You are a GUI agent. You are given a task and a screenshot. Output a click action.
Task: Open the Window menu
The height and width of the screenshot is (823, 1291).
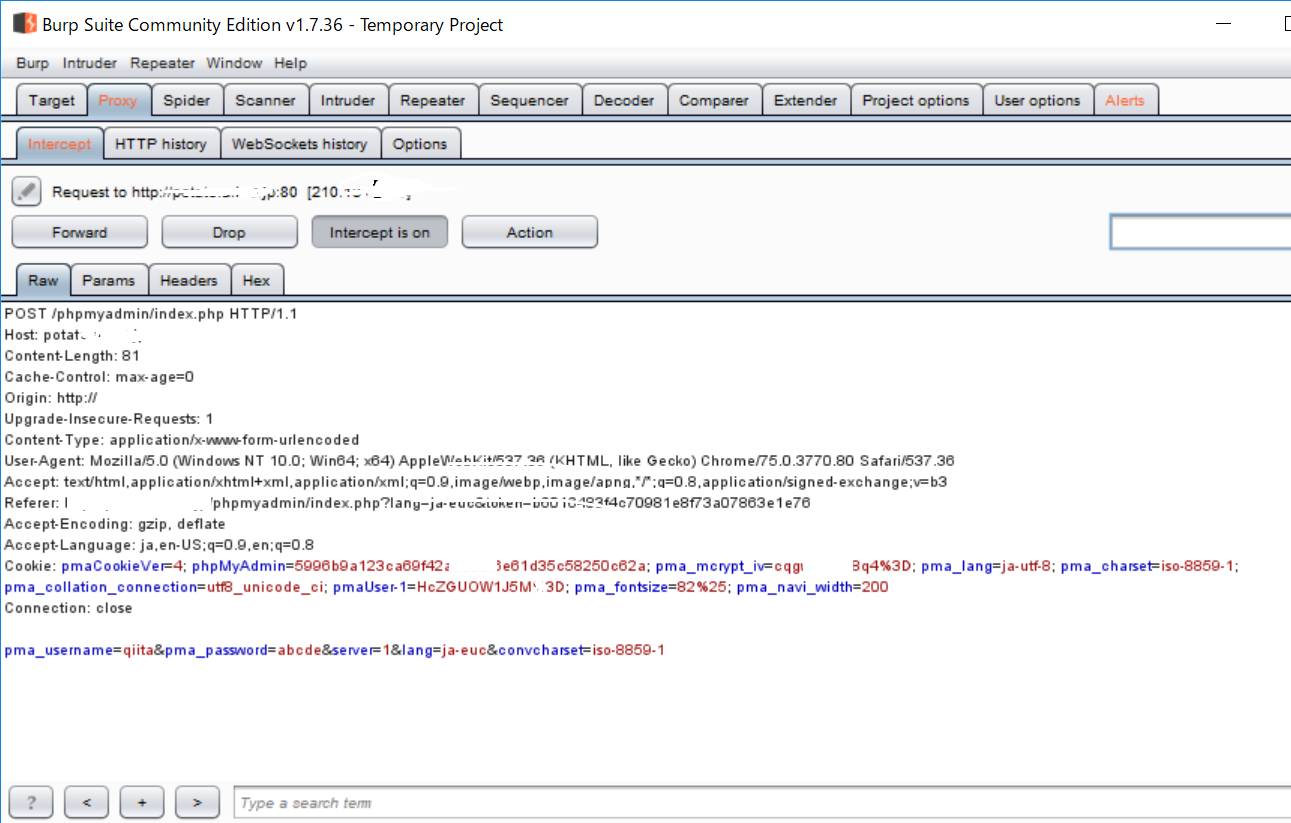point(234,63)
